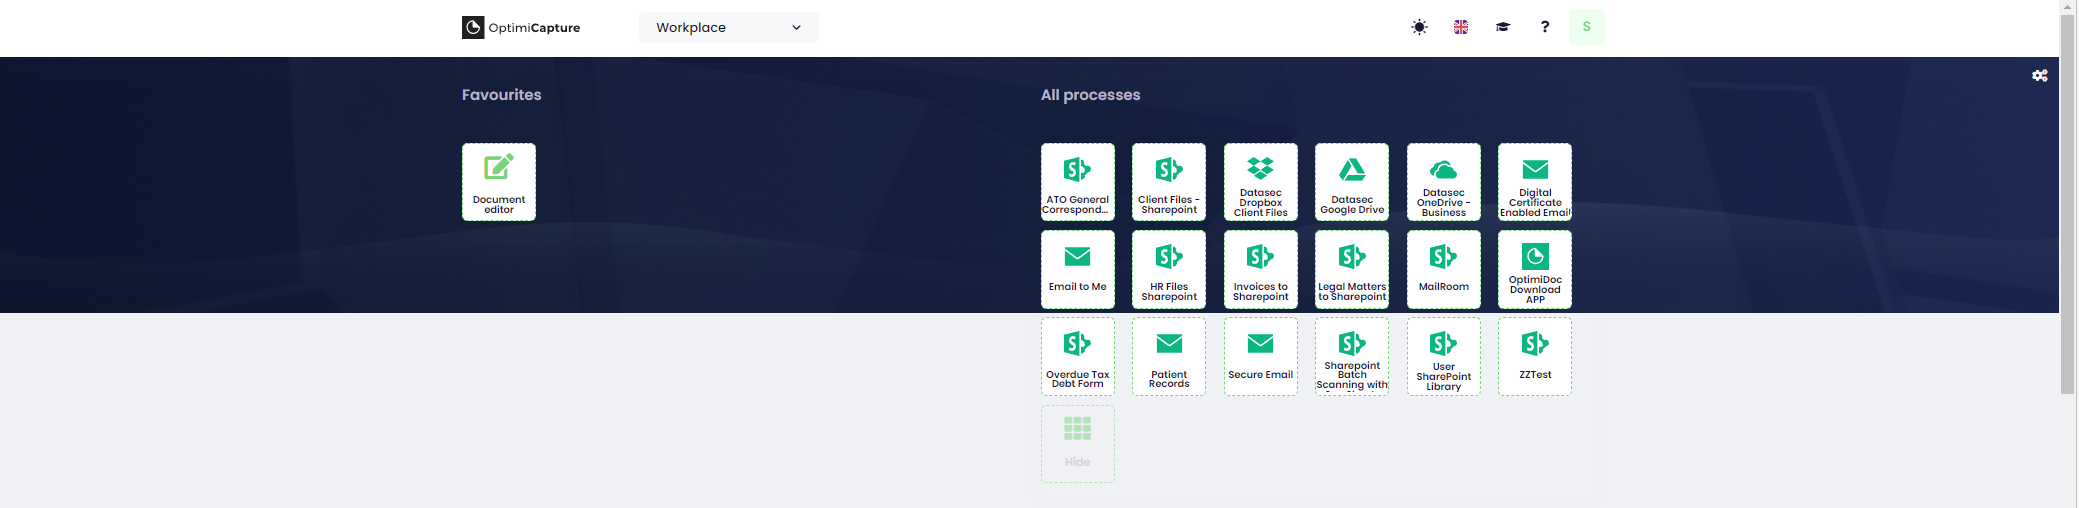This screenshot has width=2079, height=508.
Task: Open Legal Matters to Sharepoint tile
Action: click(1352, 269)
